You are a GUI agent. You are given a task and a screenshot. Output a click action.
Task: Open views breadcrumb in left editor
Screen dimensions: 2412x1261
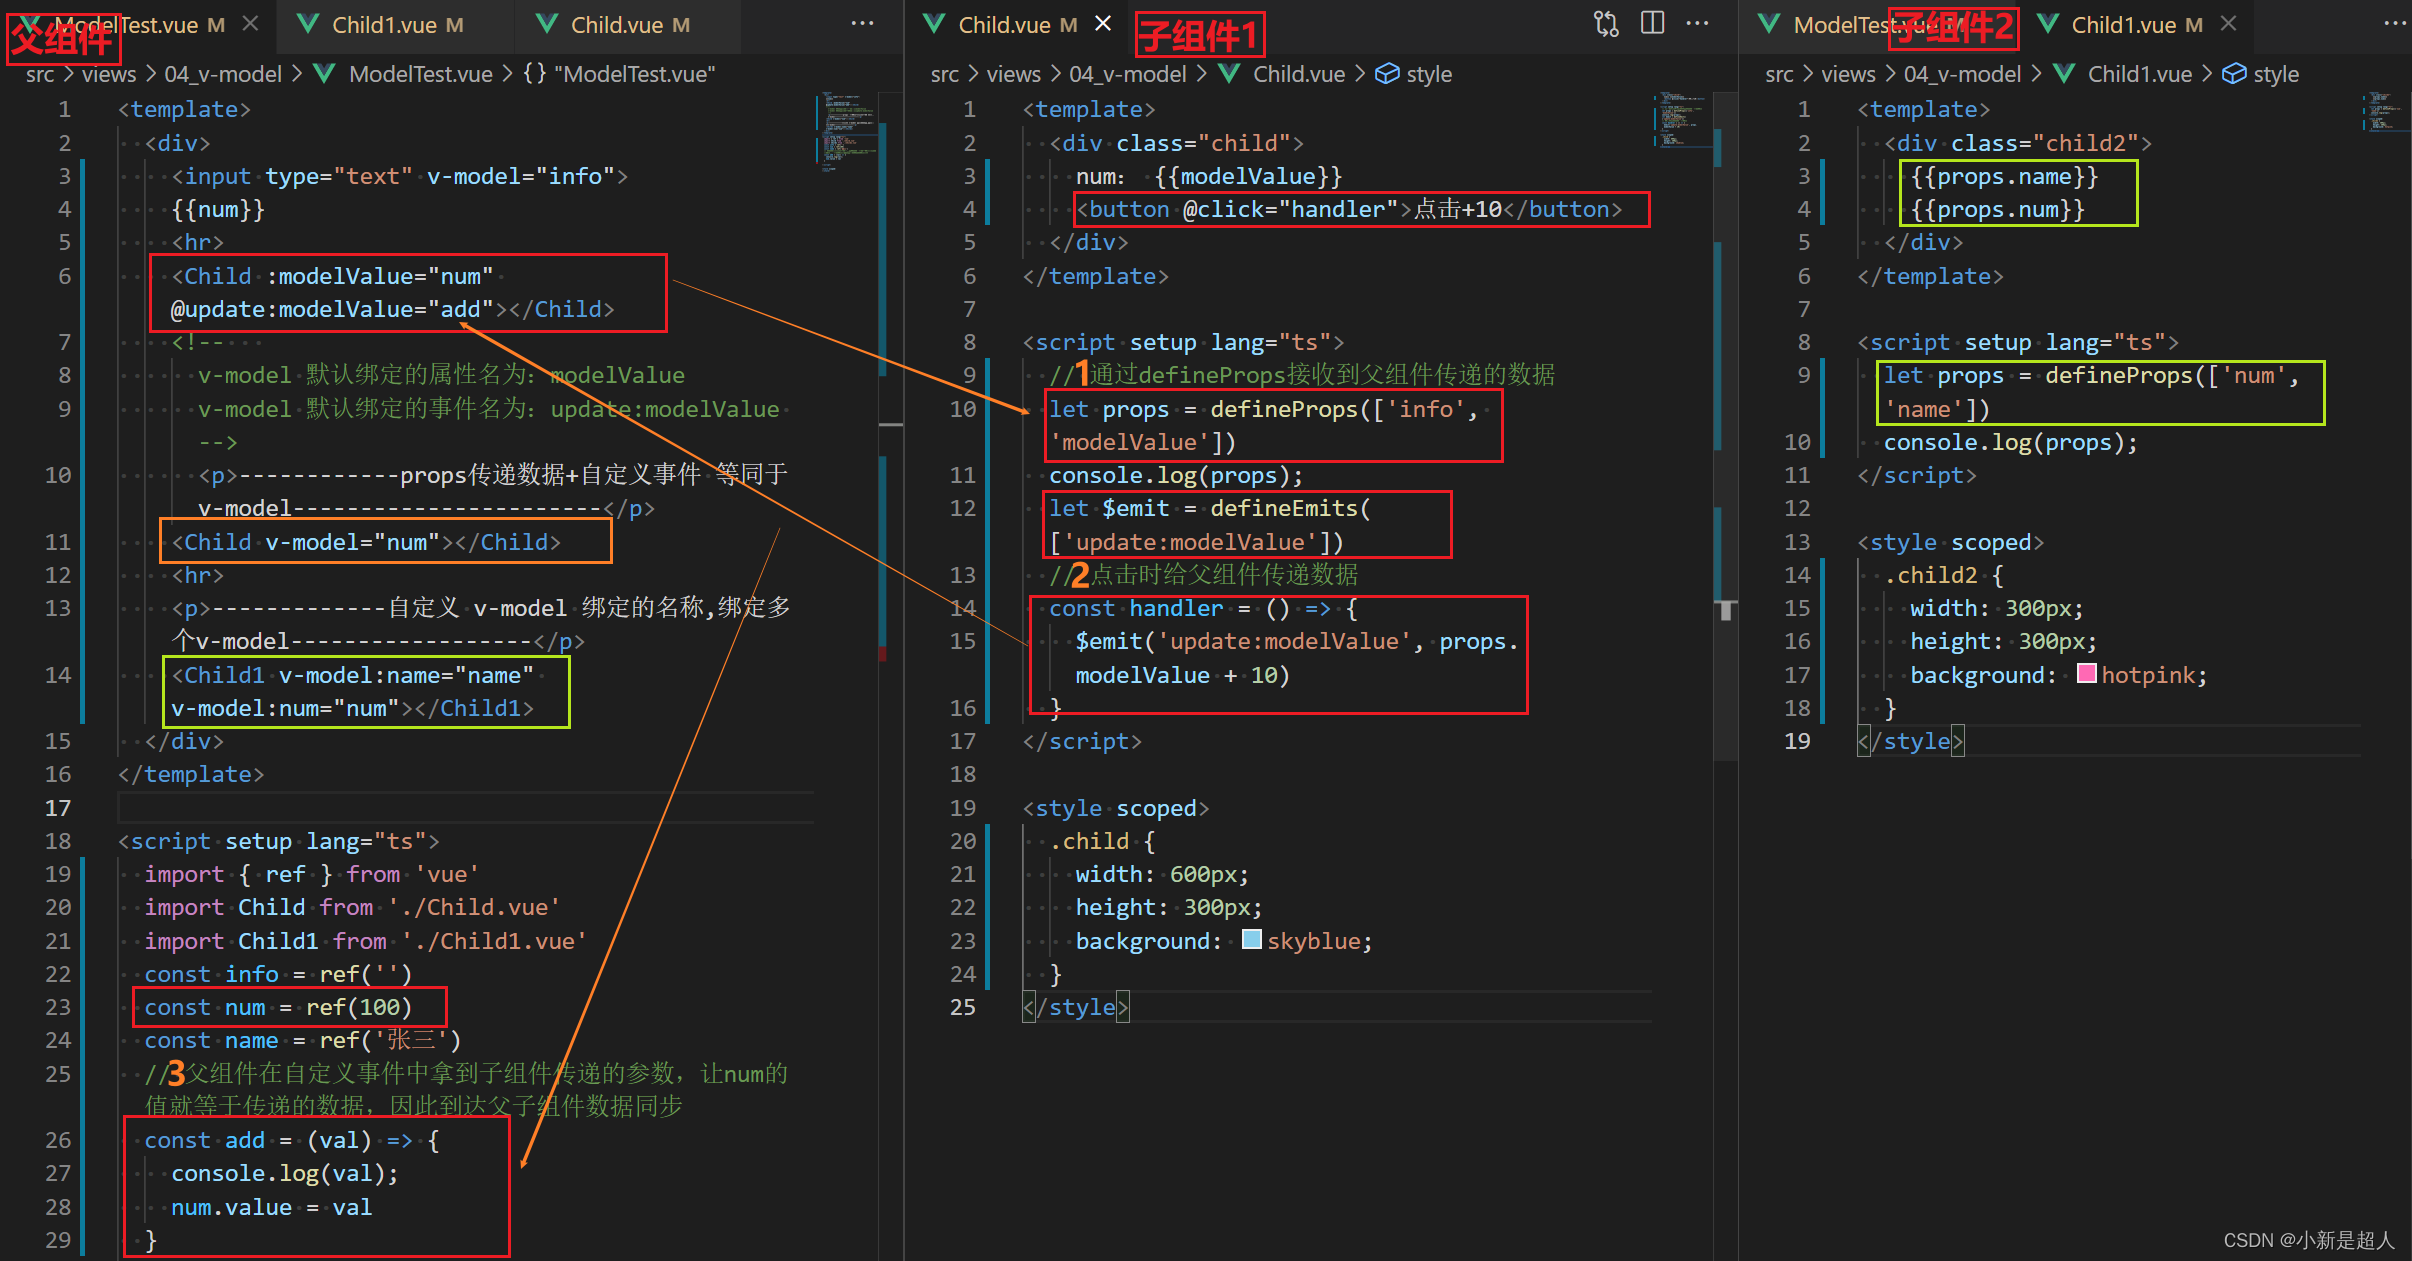(x=109, y=74)
